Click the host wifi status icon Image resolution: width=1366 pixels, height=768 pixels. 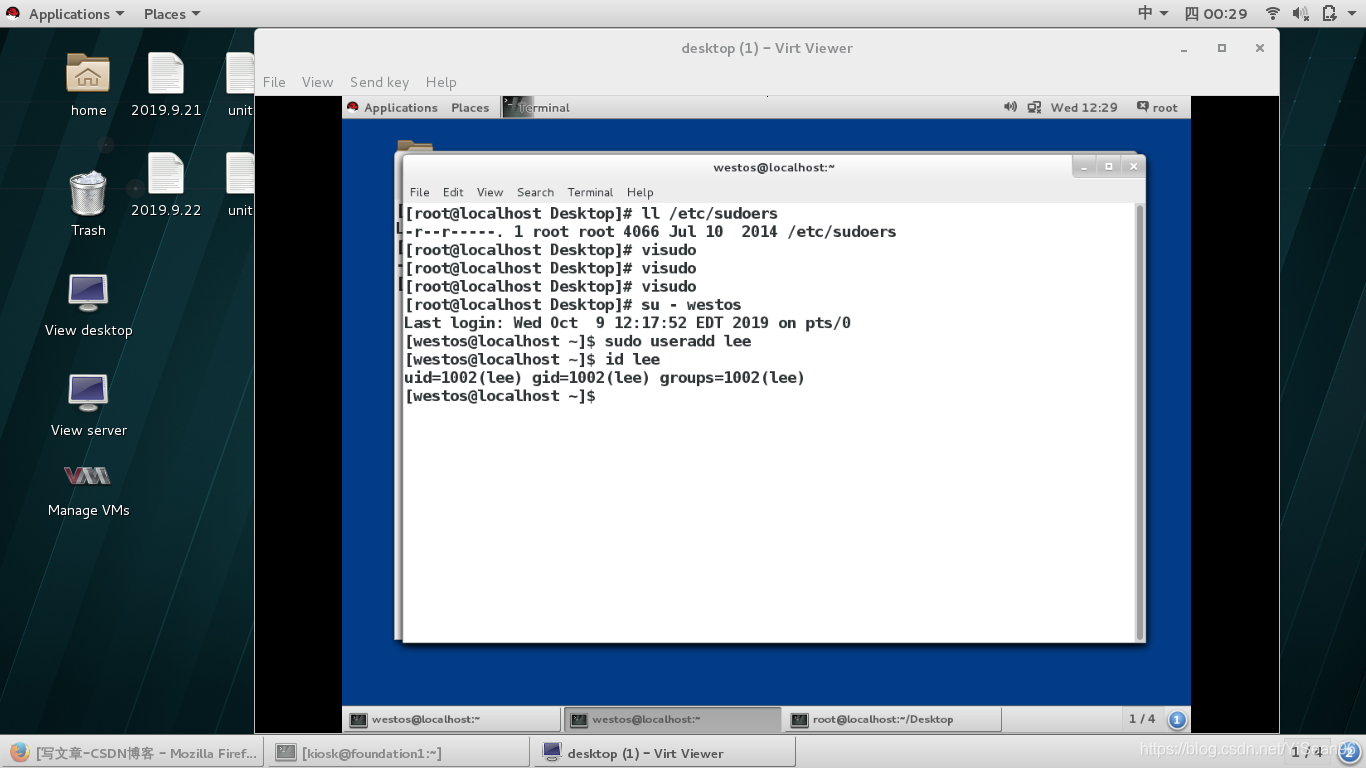pos(1273,13)
